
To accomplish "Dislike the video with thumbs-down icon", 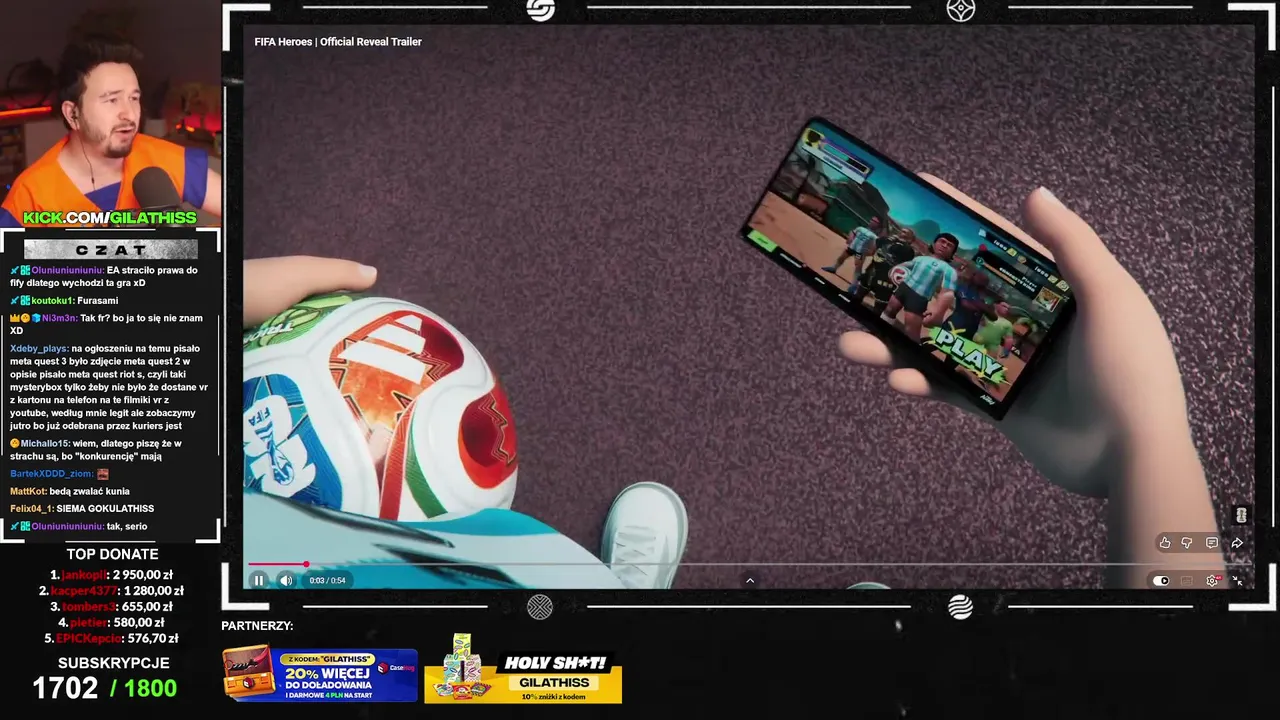I will coord(1187,543).
